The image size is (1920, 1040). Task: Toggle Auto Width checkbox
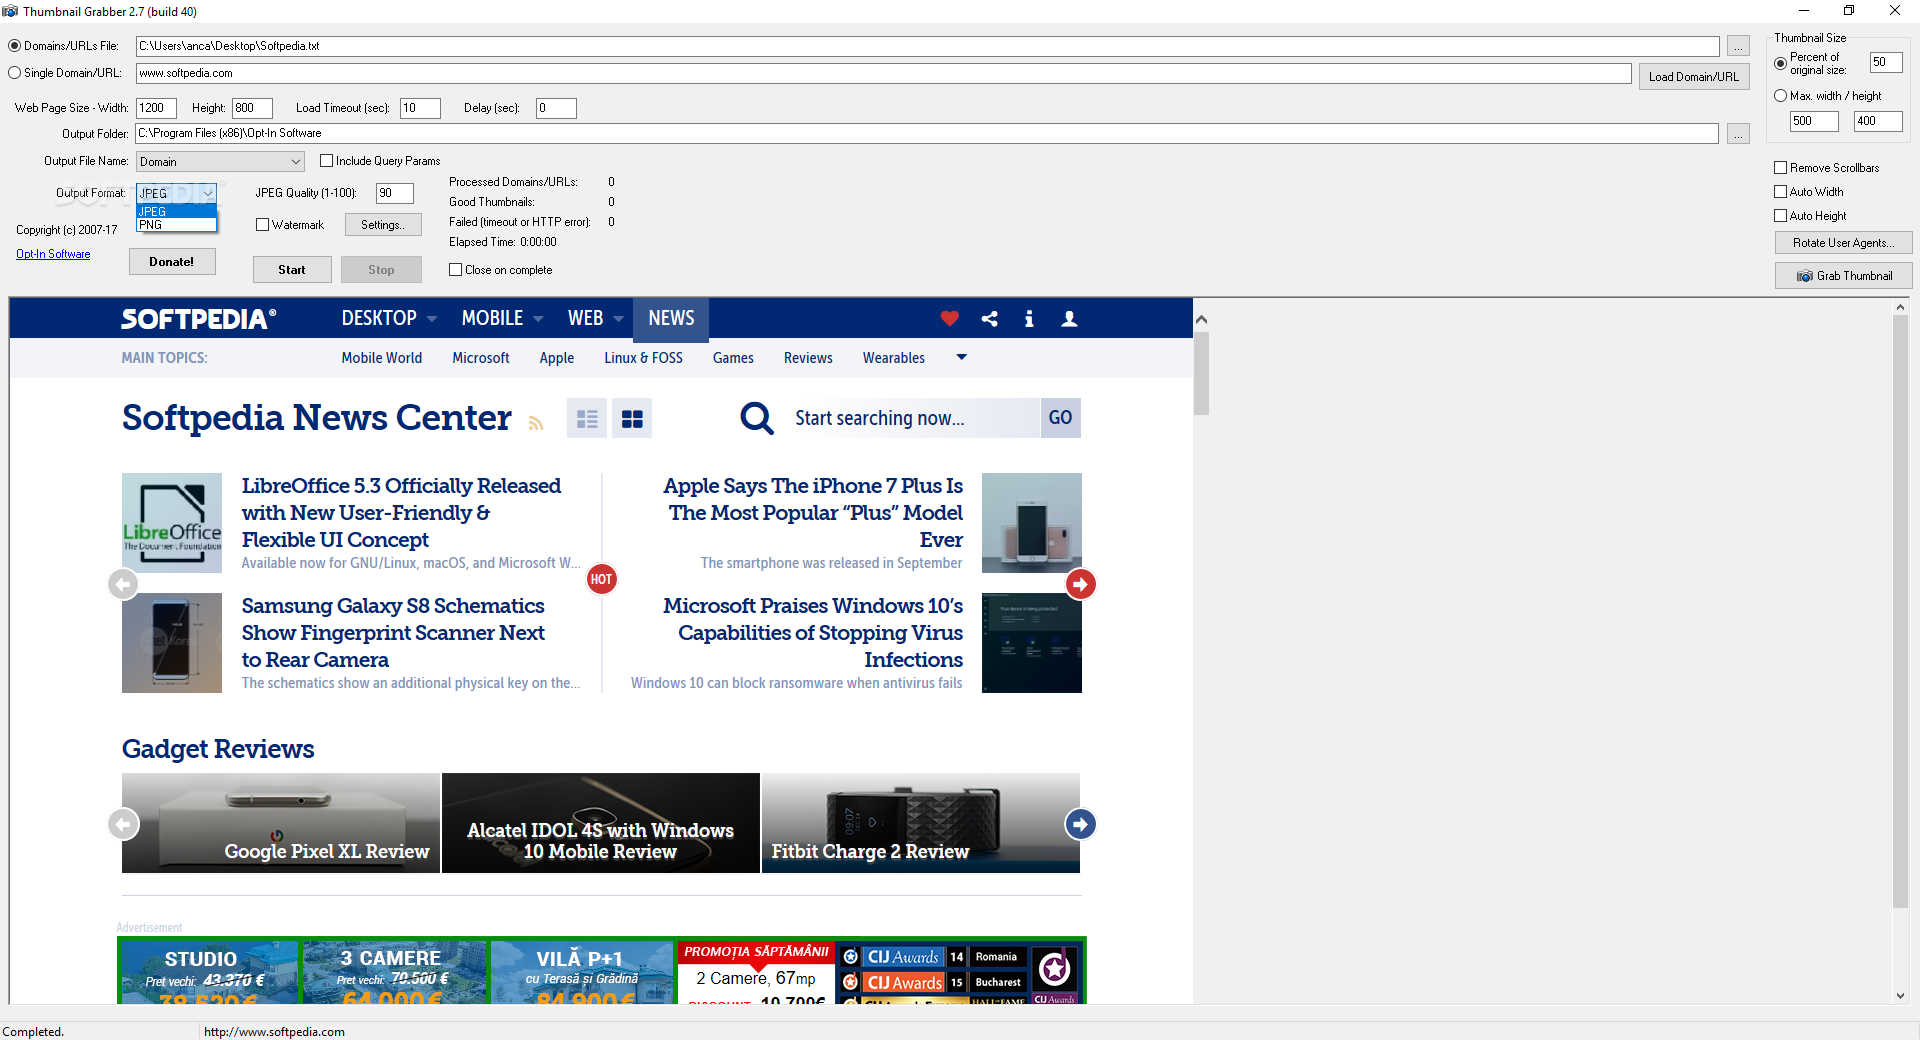[x=1780, y=192]
